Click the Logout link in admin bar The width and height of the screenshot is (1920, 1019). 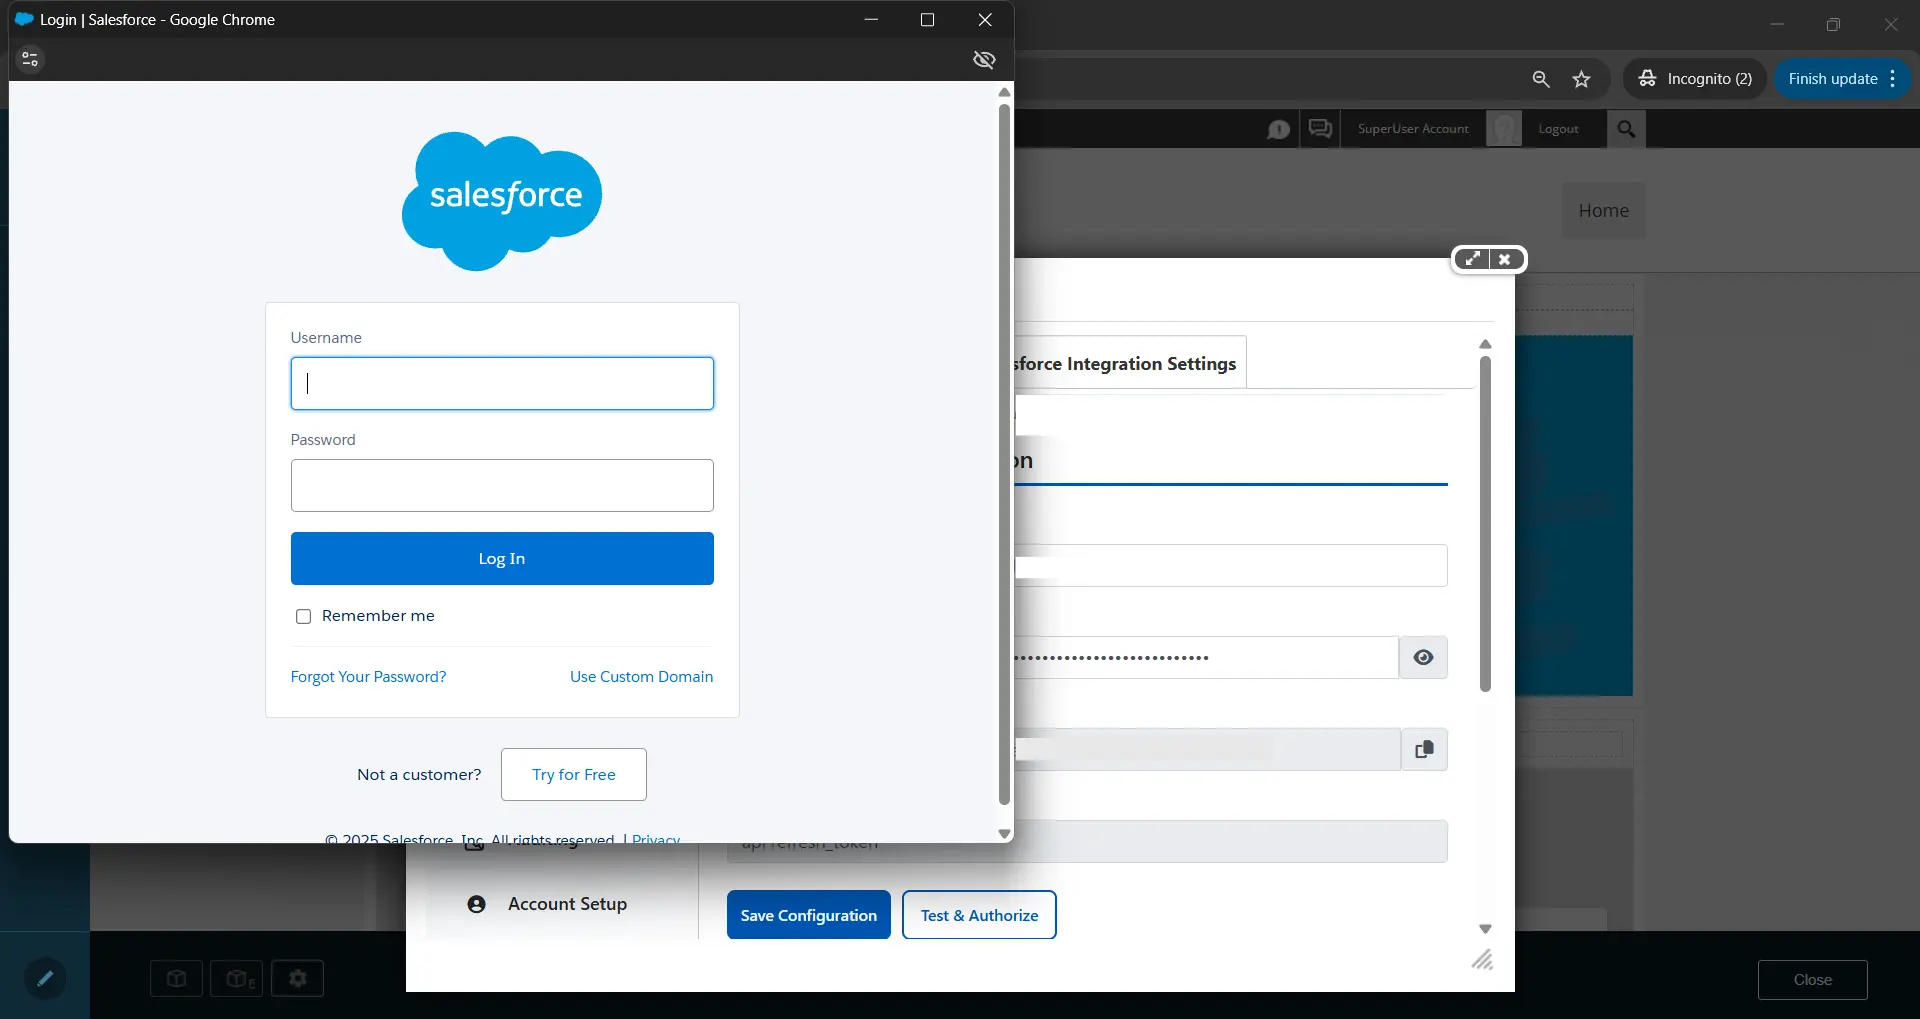tap(1558, 129)
